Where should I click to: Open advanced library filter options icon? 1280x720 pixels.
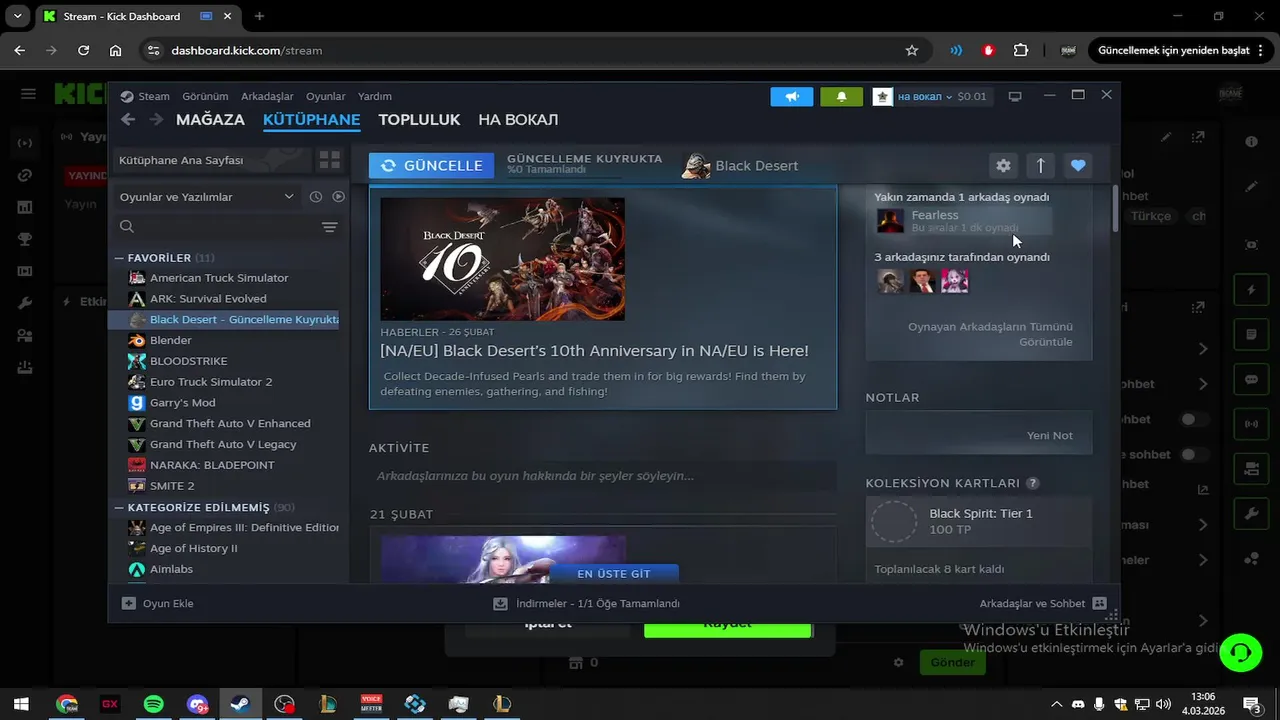click(x=329, y=227)
